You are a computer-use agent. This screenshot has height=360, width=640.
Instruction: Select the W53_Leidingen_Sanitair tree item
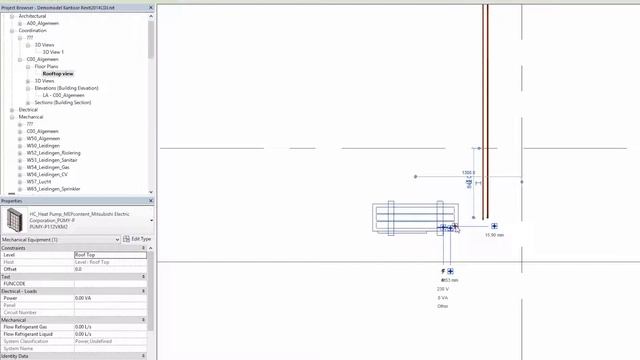[52, 160]
